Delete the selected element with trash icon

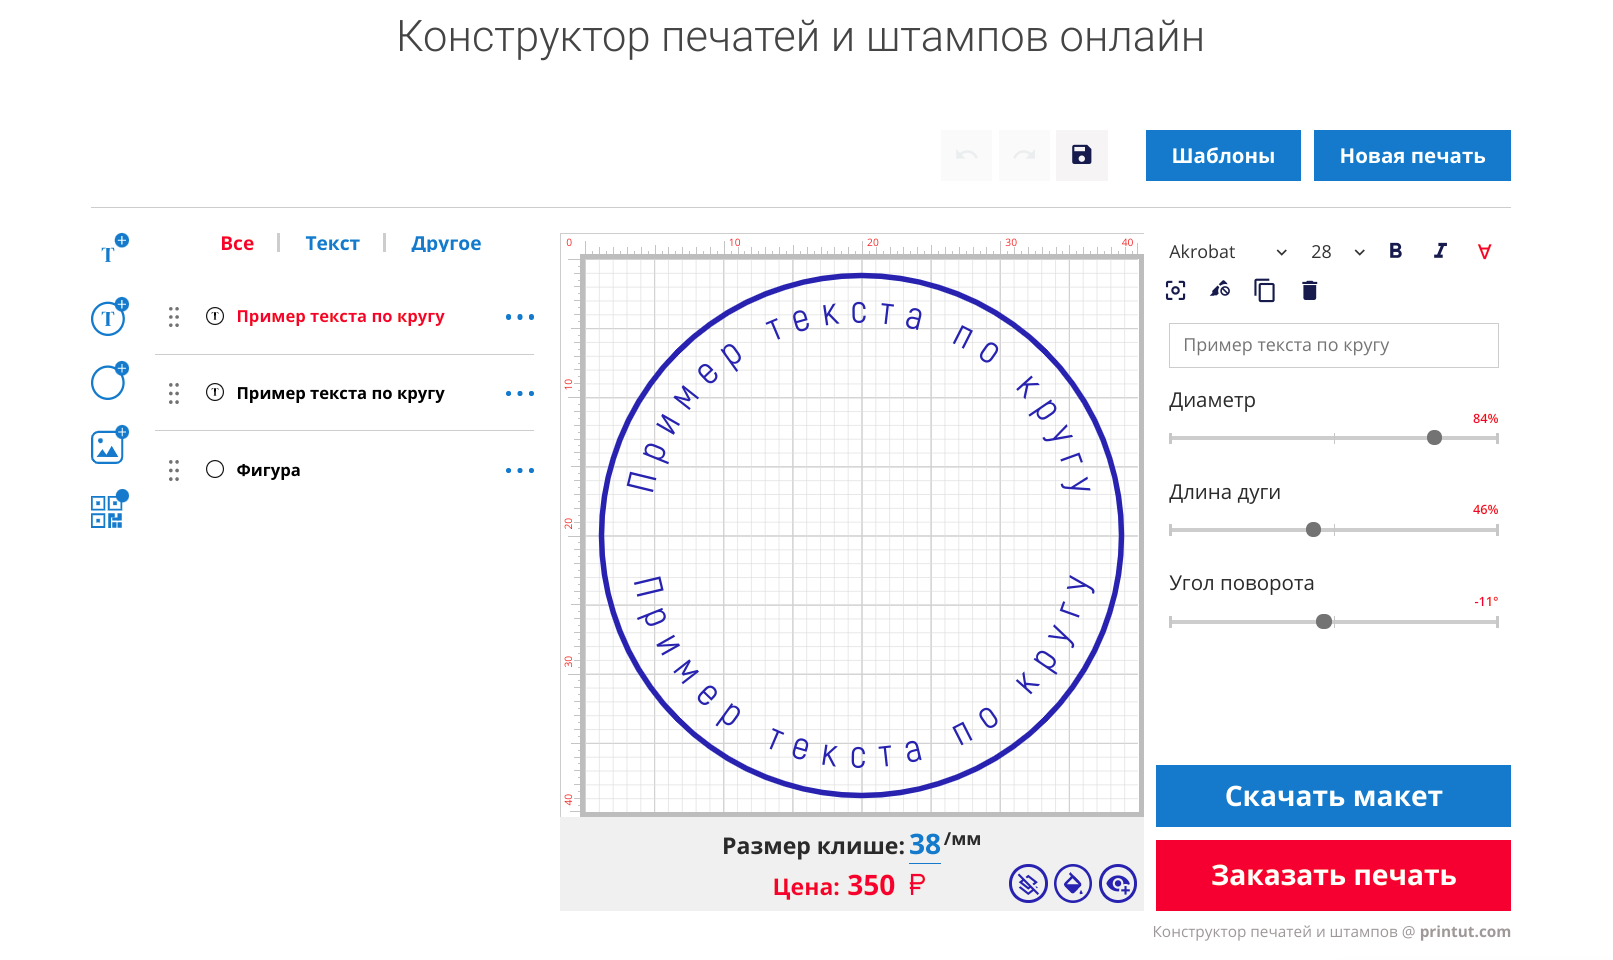tap(1309, 291)
